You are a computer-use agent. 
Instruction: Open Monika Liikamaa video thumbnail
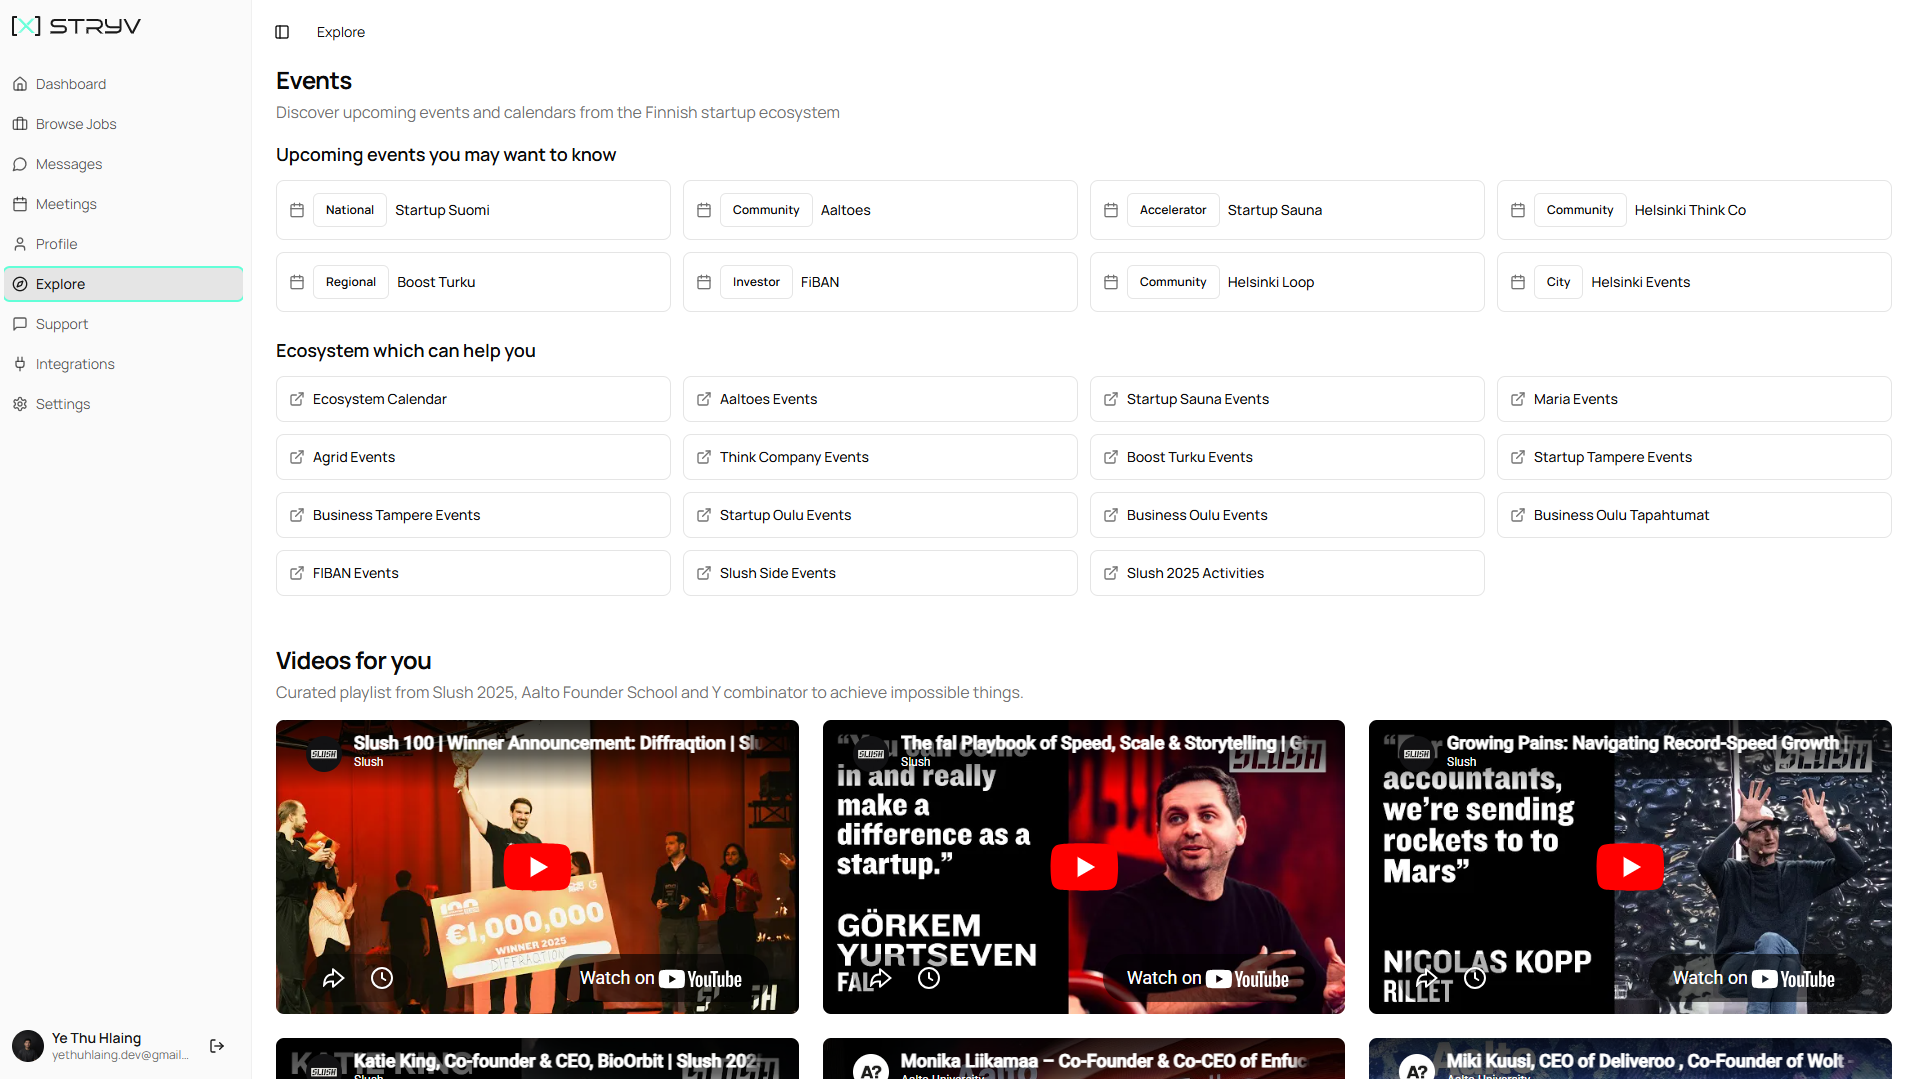(x=1084, y=1058)
